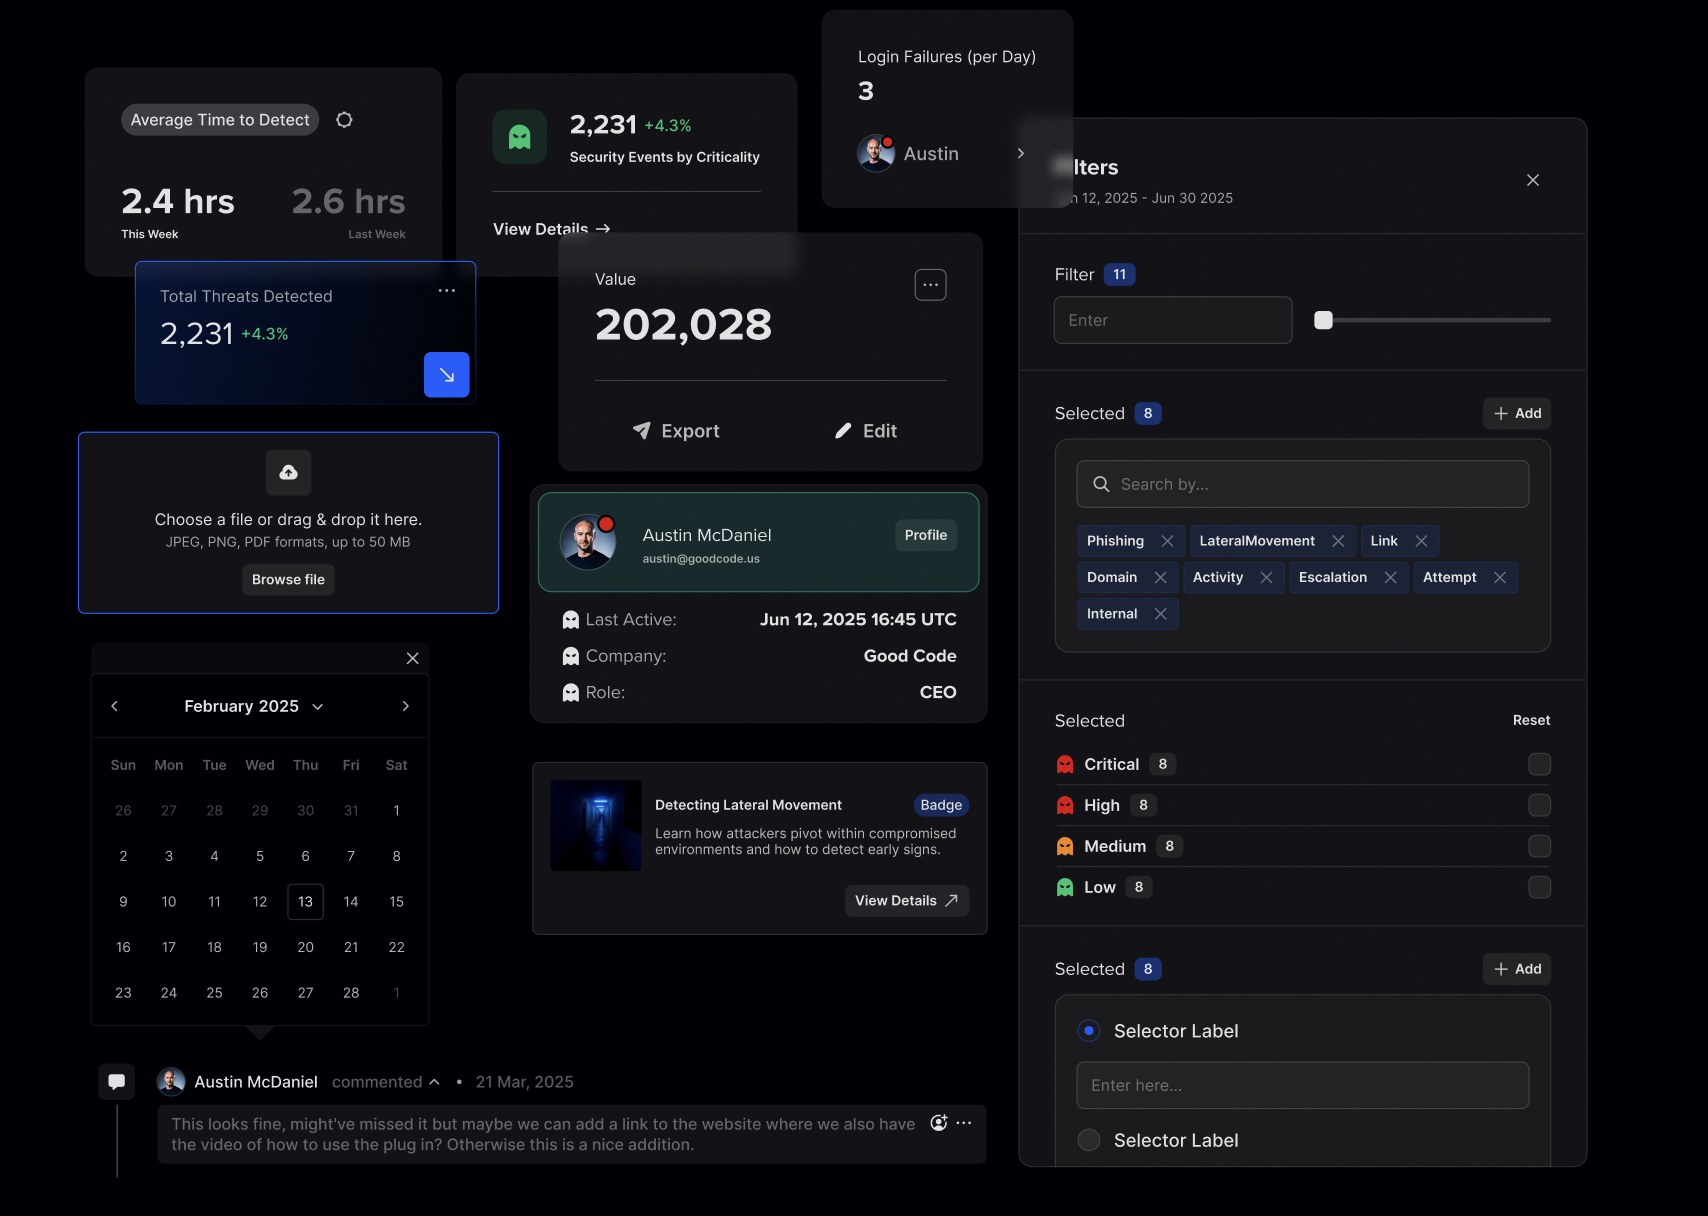1708x1216 pixels.
Task: Open the three-dot menu on Total Threats Detected
Action: [447, 291]
